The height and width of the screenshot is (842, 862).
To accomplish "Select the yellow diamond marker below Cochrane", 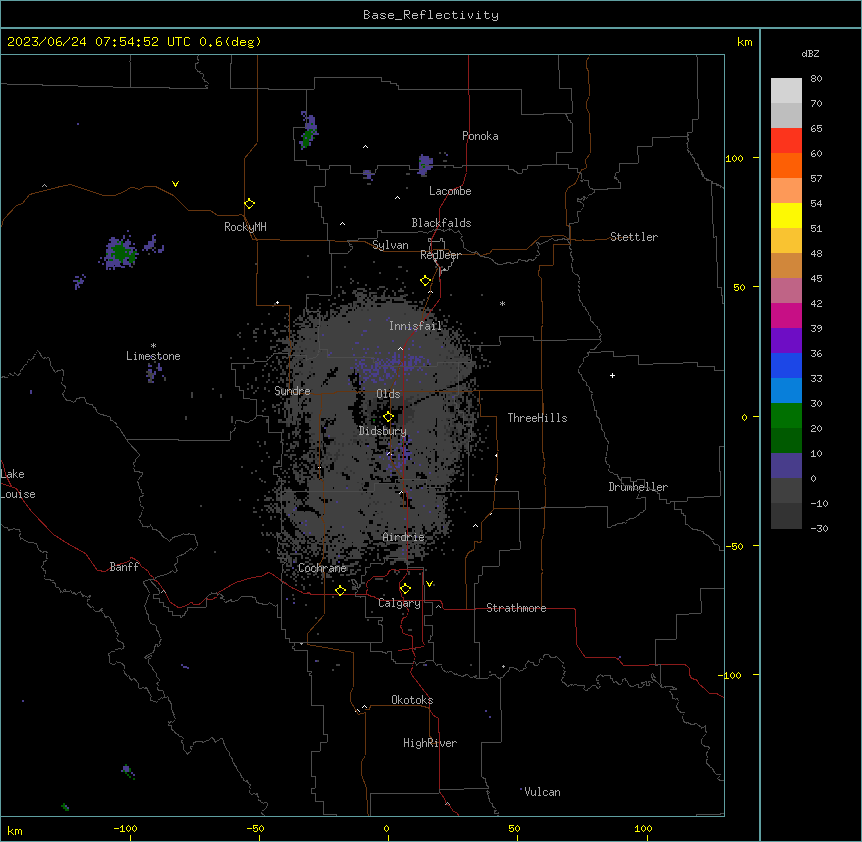I will pyautogui.click(x=340, y=590).
